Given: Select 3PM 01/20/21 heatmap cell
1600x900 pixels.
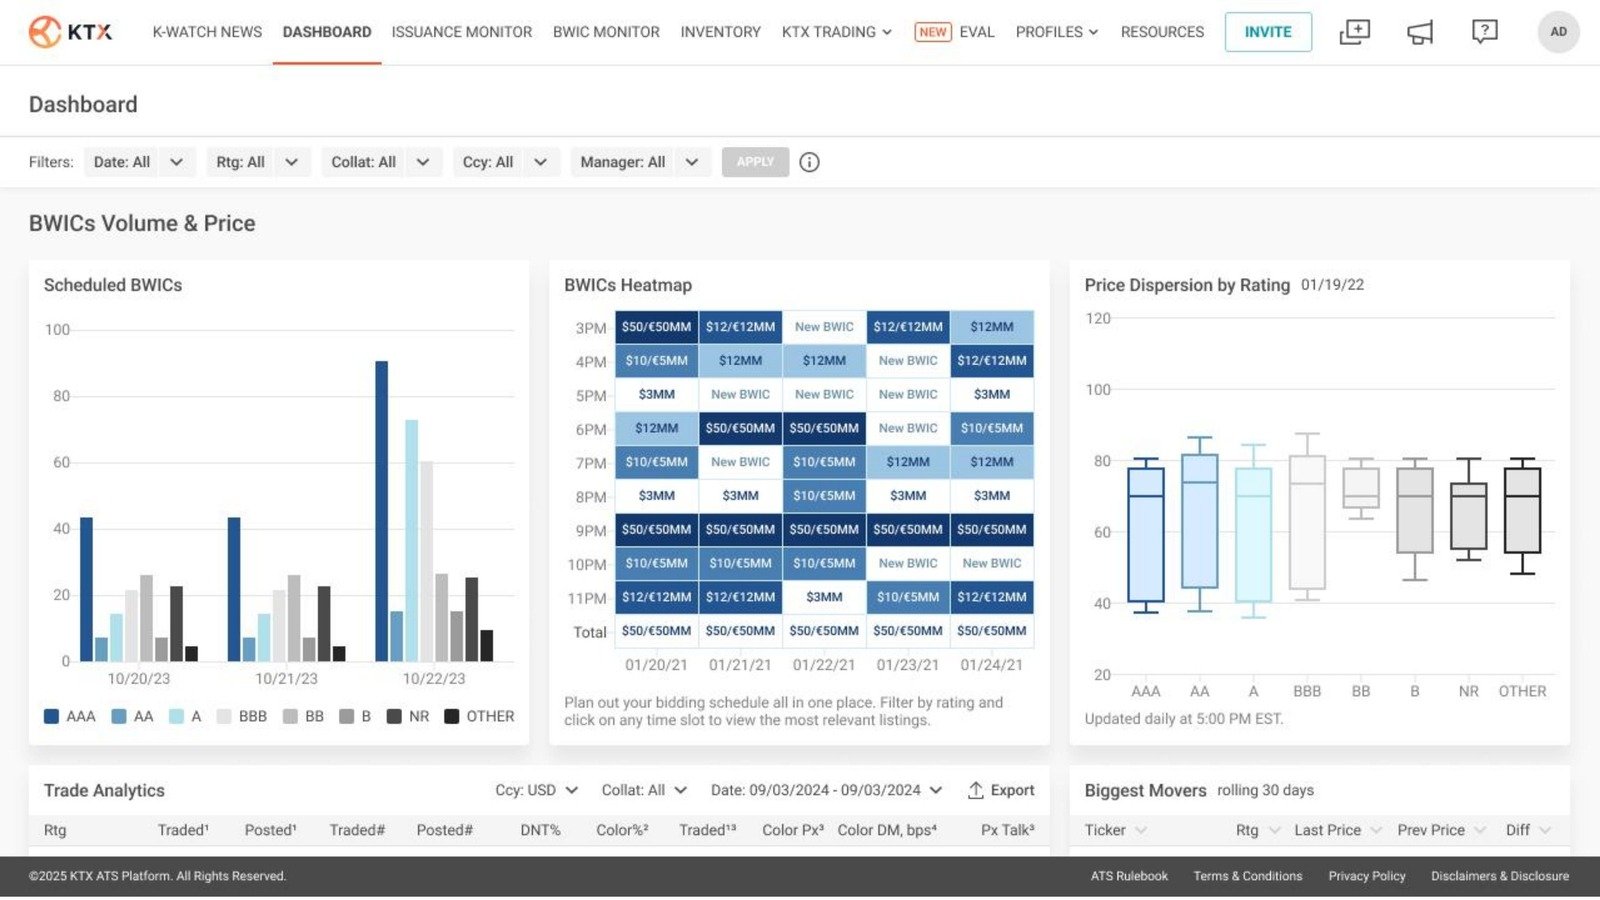Looking at the screenshot, I should 656,327.
